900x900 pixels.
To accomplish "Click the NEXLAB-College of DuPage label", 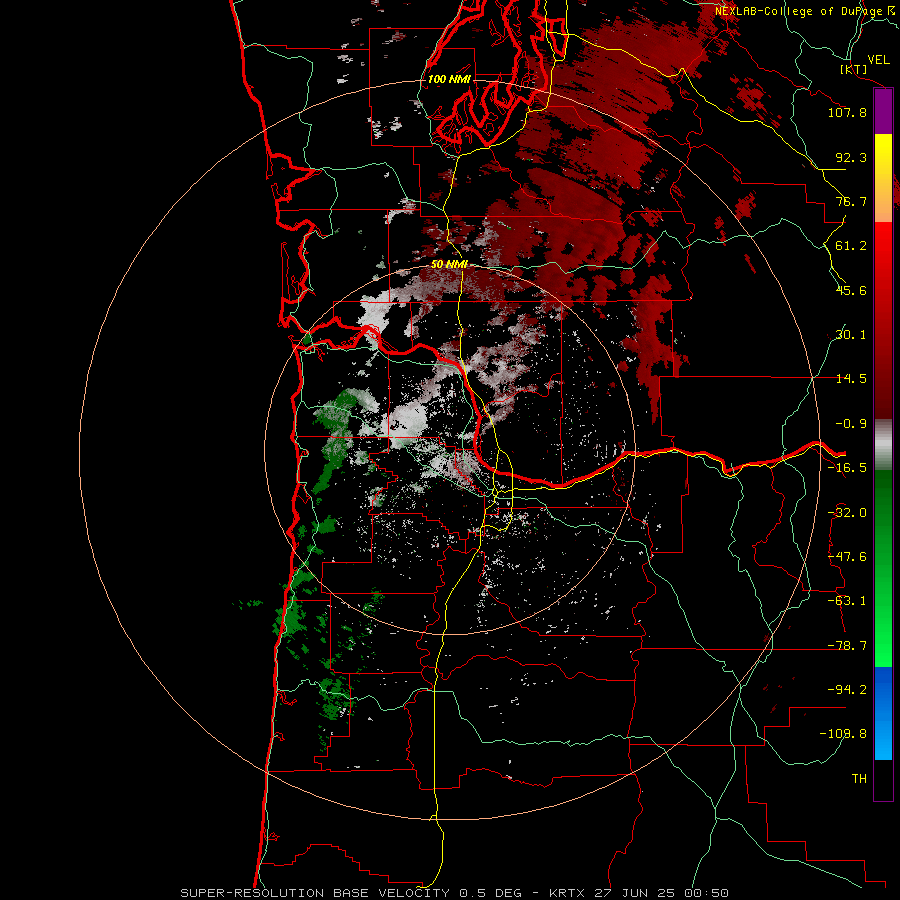I will (x=804, y=11).
